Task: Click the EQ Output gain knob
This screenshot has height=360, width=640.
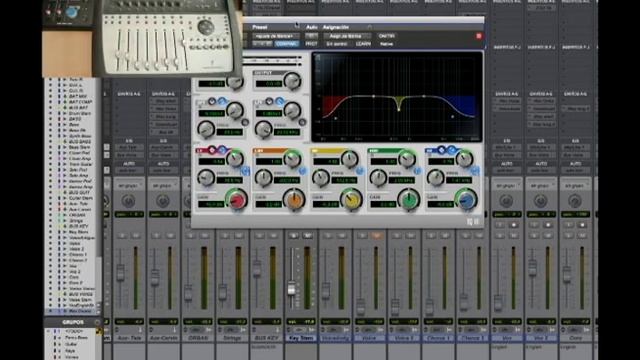Action: pyautogui.click(x=292, y=81)
